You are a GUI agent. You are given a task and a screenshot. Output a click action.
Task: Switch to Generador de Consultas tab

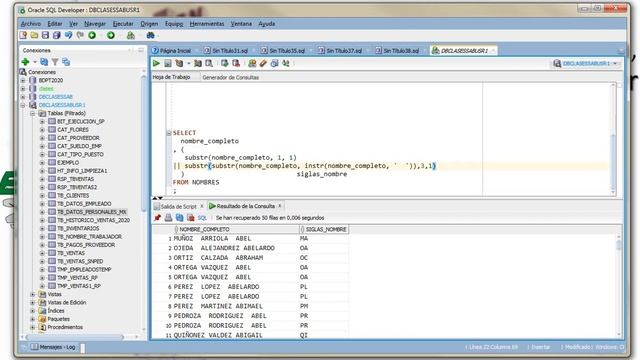click(231, 77)
